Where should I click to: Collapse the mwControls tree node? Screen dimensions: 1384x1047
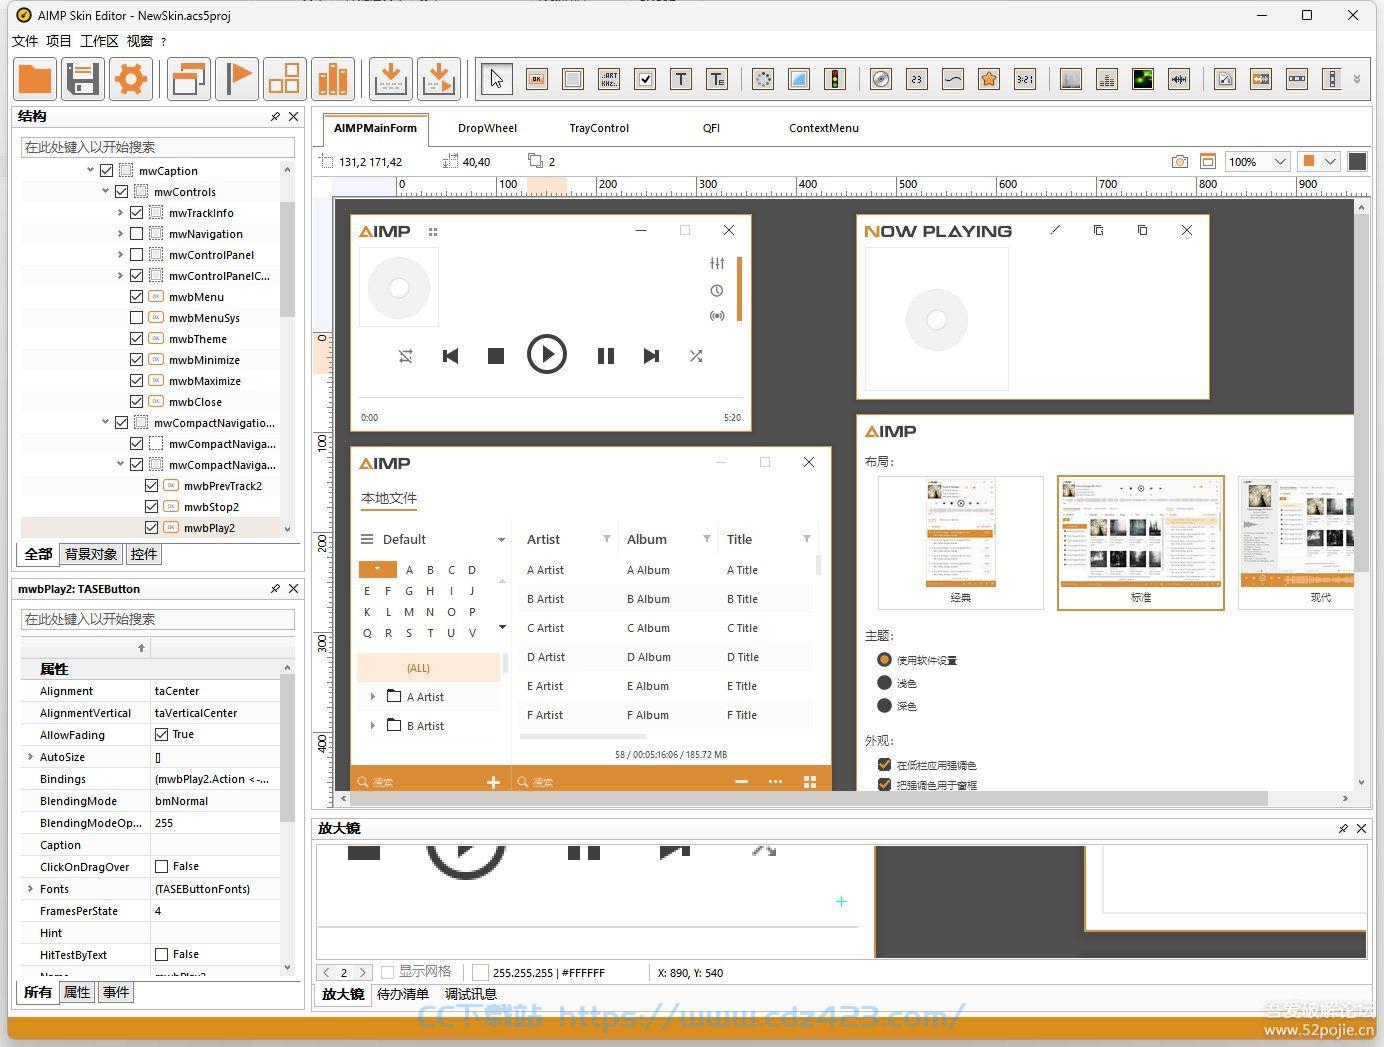coord(106,192)
